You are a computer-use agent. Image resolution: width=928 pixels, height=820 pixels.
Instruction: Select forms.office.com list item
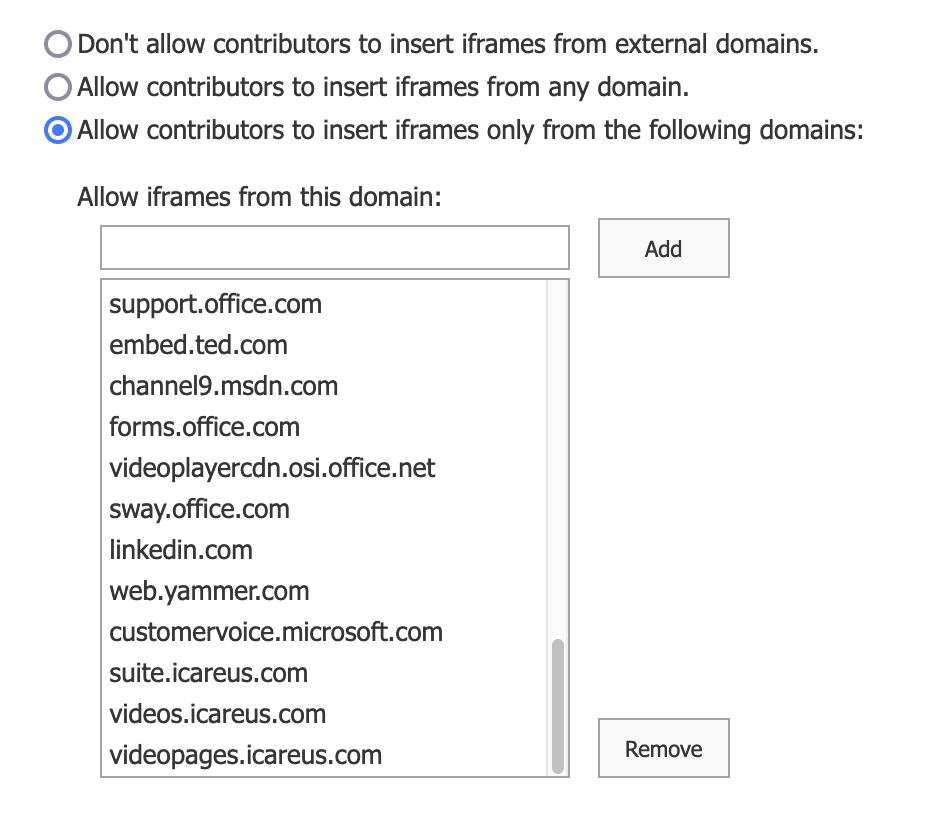[204, 427]
